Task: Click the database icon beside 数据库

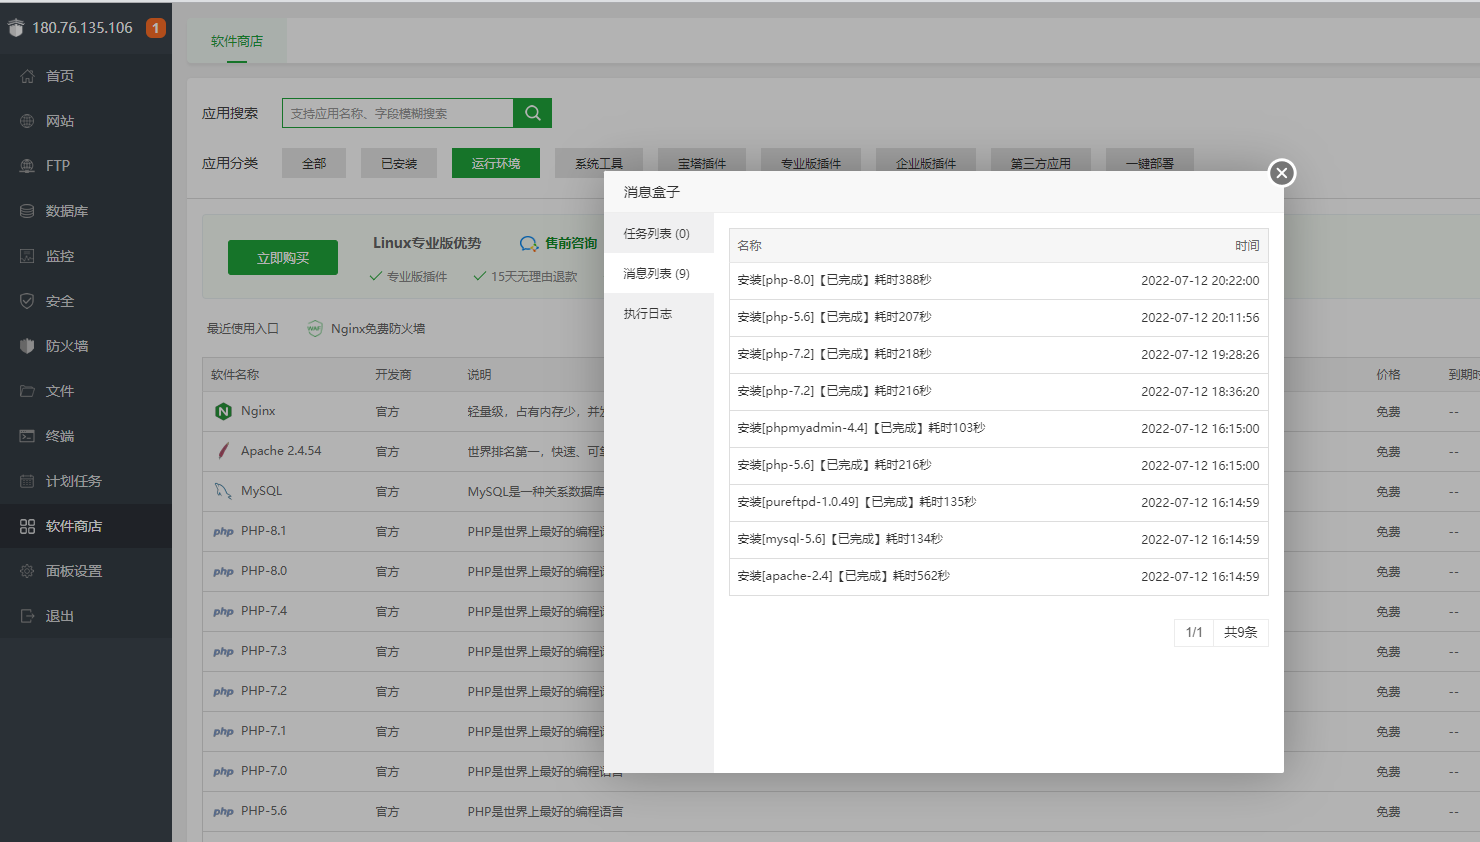Action: [27, 211]
